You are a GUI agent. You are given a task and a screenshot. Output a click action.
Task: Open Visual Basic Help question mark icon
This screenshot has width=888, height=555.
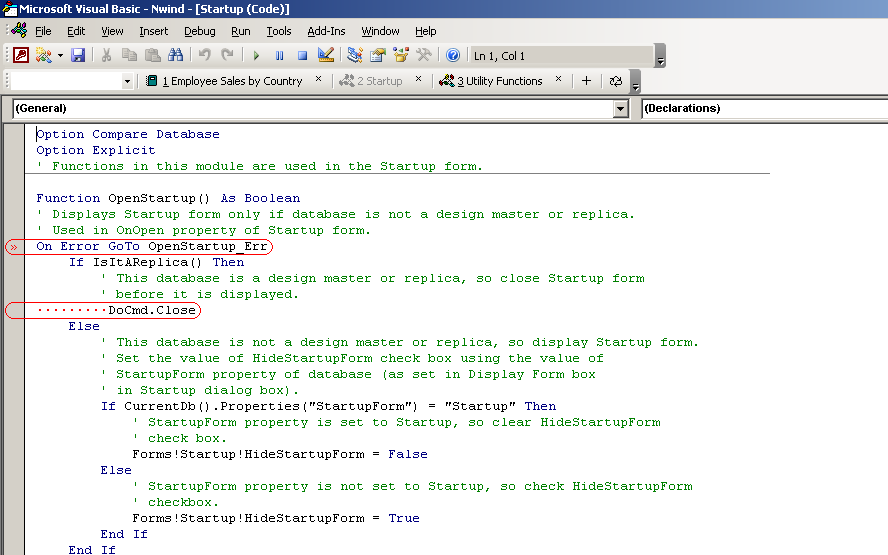[452, 55]
